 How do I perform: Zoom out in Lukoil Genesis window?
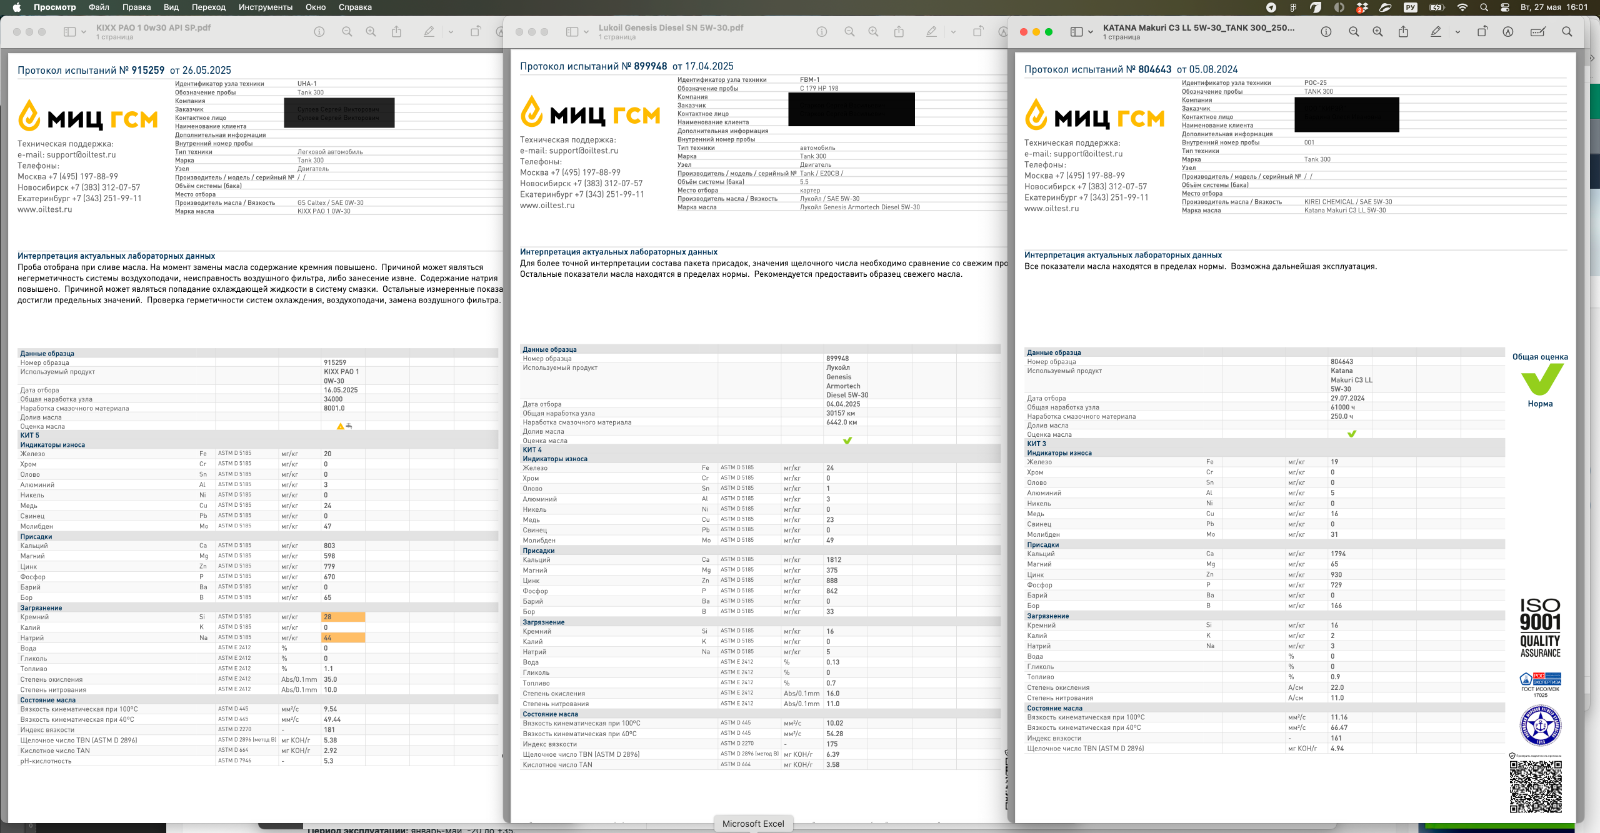[849, 32]
